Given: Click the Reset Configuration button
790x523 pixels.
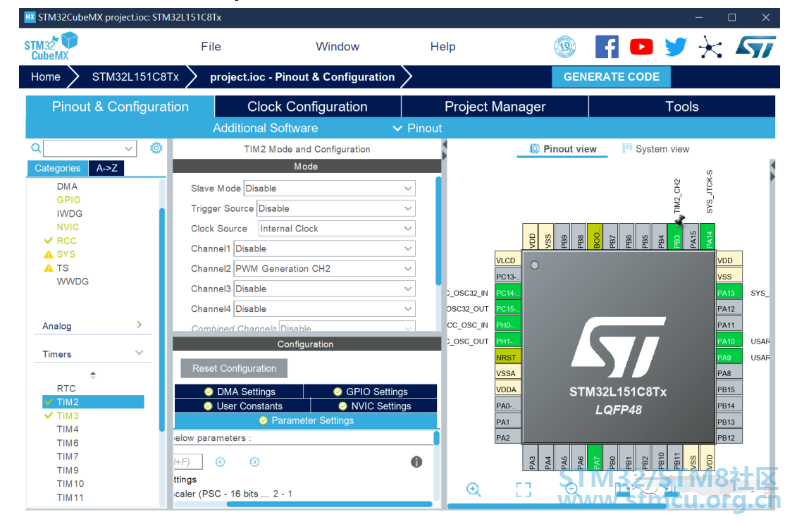Looking at the screenshot, I should tap(234, 368).
